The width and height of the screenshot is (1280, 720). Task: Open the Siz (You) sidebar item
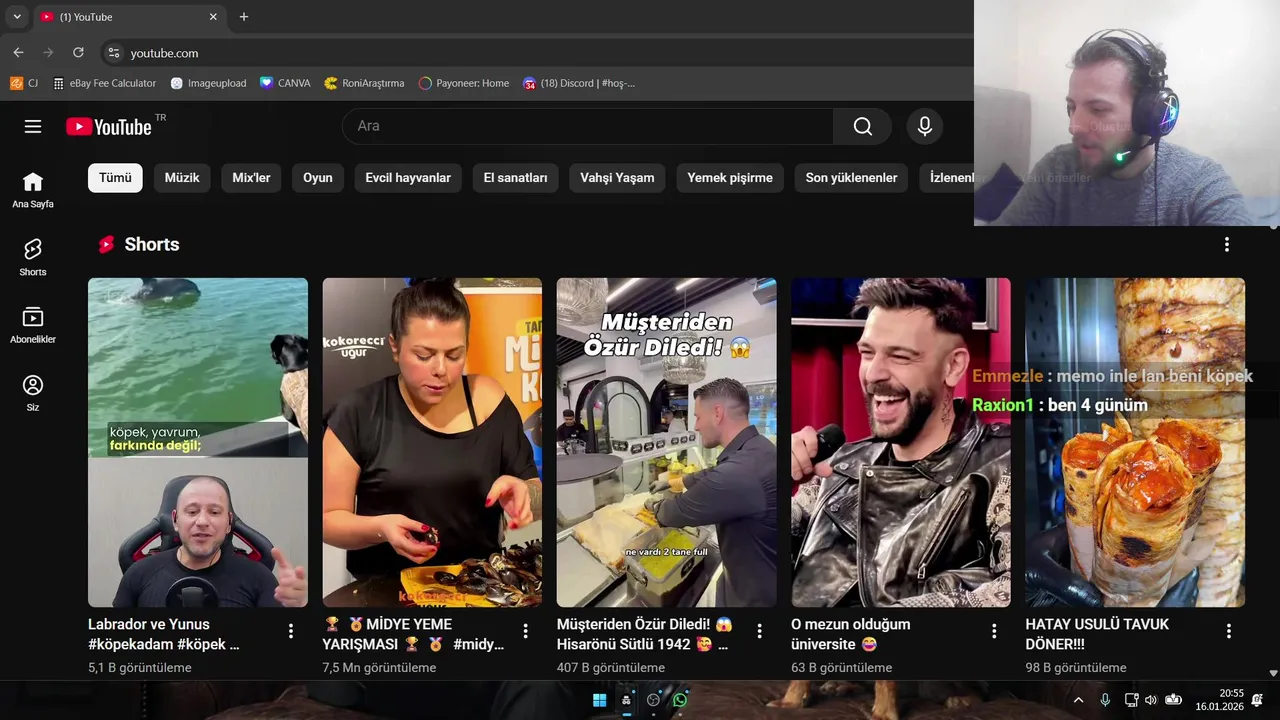pyautogui.click(x=33, y=393)
